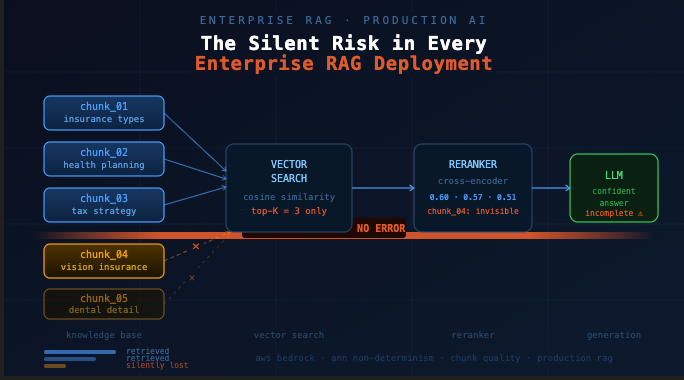Click the orange 'Enterprise RAG Deployment' title
This screenshot has width=684, height=380.
point(343,64)
